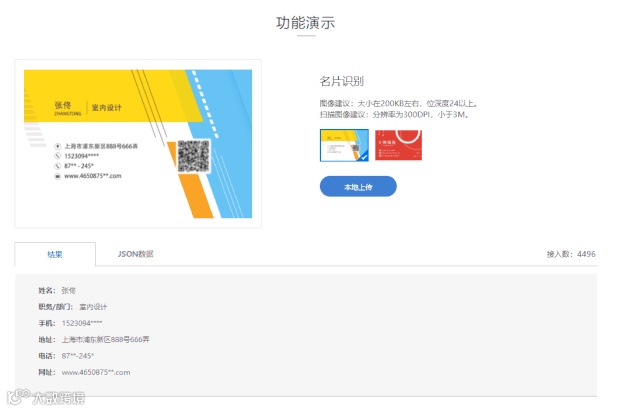The height and width of the screenshot is (411, 639).
Task: Click the 扫描图像建议 300DPI recommendation line
Action: pyautogui.click(x=394, y=114)
